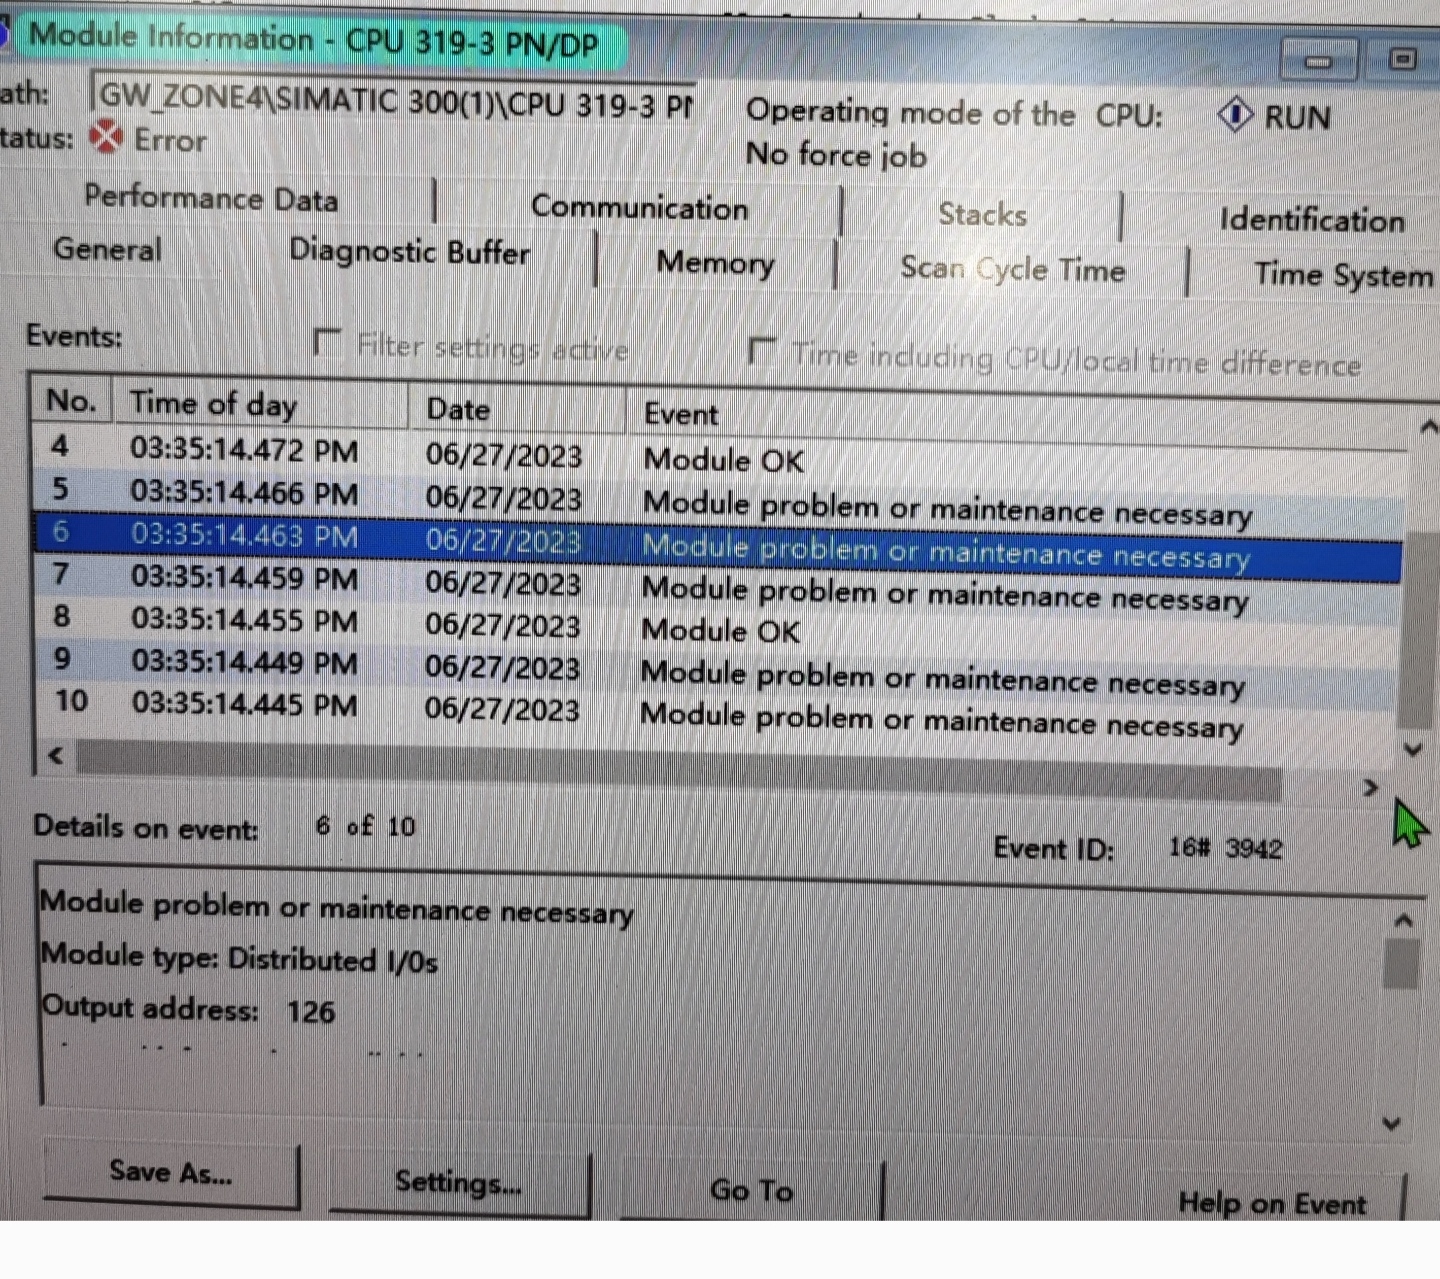Open the Stacks tab

(x=982, y=214)
